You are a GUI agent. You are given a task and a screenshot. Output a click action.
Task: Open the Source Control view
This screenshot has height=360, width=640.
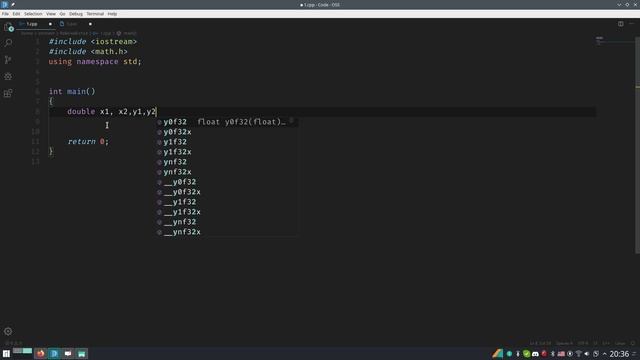click(x=8, y=60)
